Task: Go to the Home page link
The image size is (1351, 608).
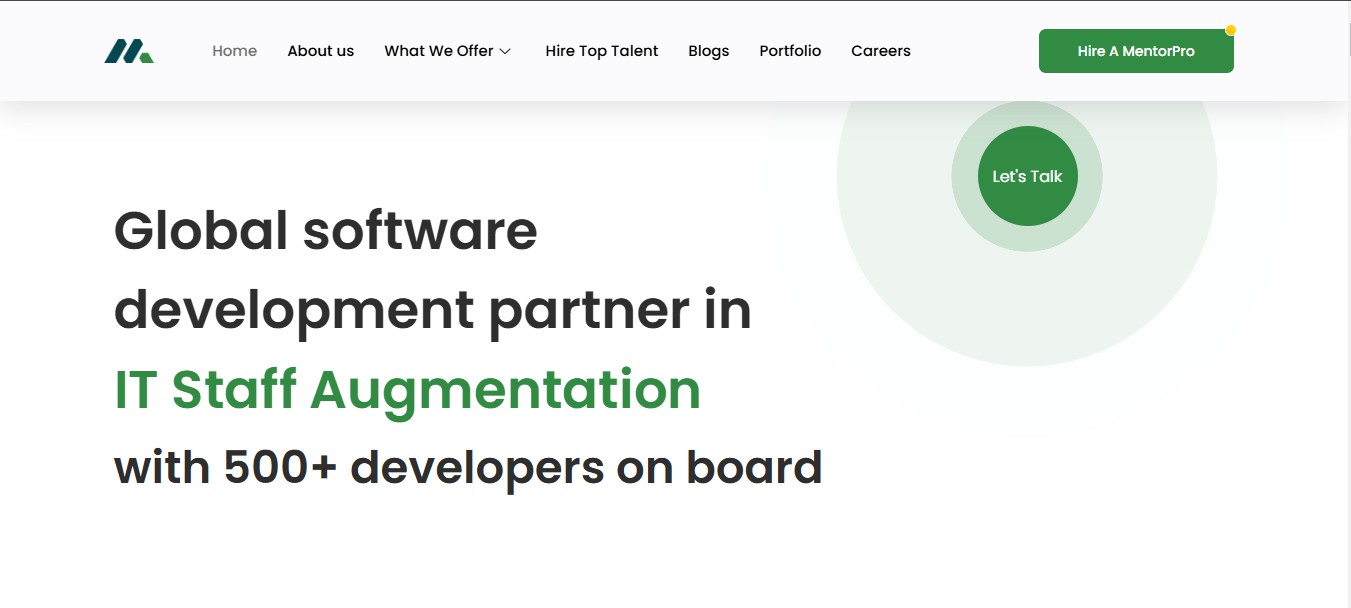Action: [x=234, y=51]
